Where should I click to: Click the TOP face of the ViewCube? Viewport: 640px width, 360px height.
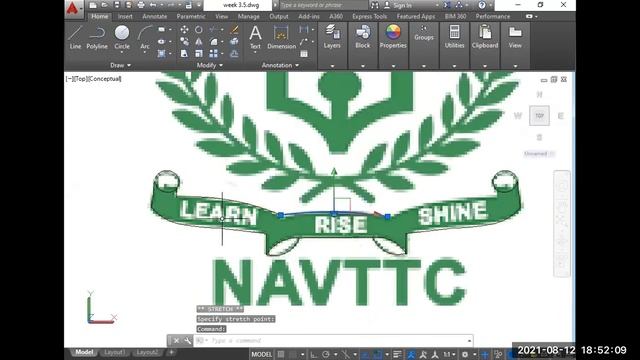point(539,116)
